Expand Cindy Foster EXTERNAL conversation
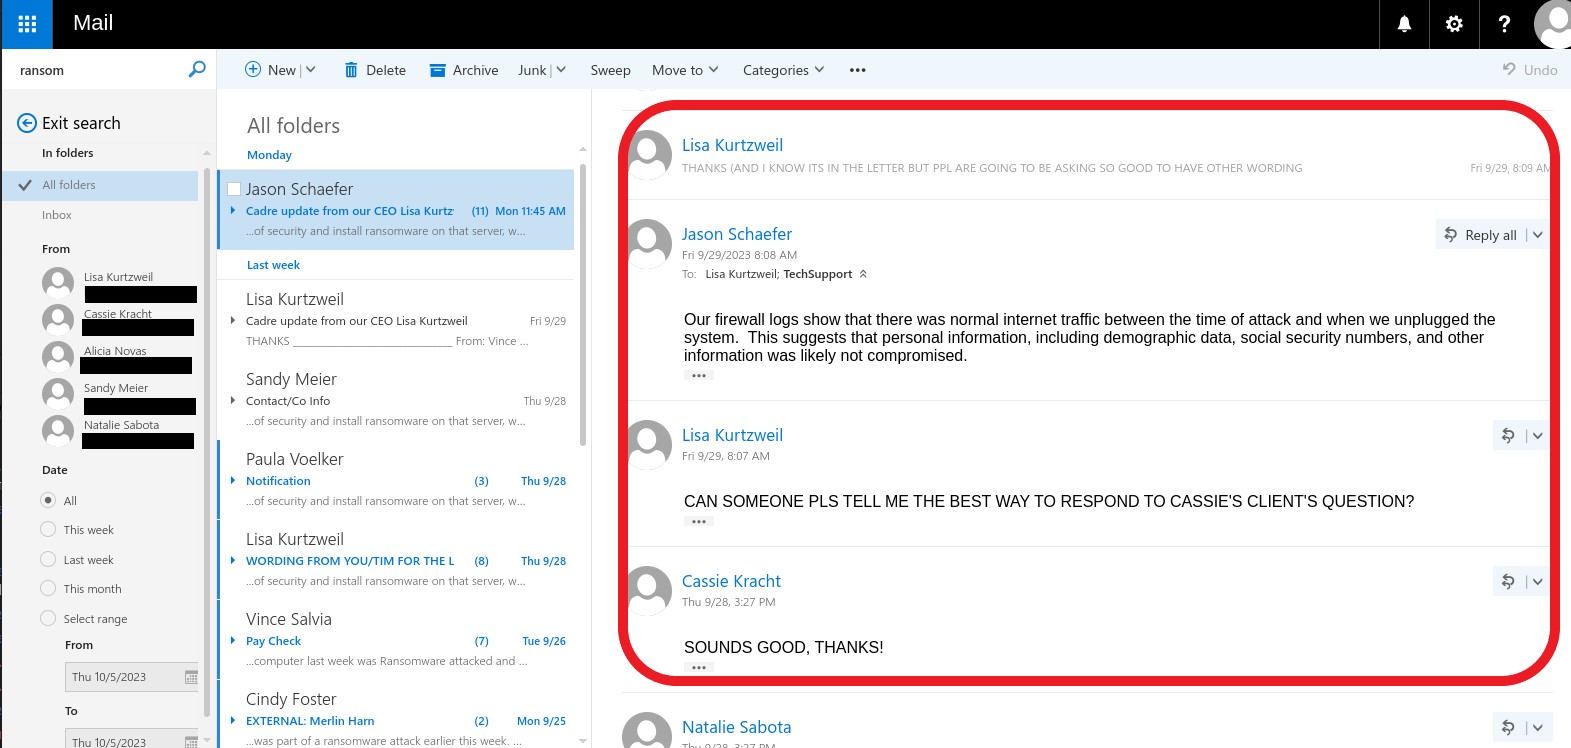 click(x=233, y=721)
